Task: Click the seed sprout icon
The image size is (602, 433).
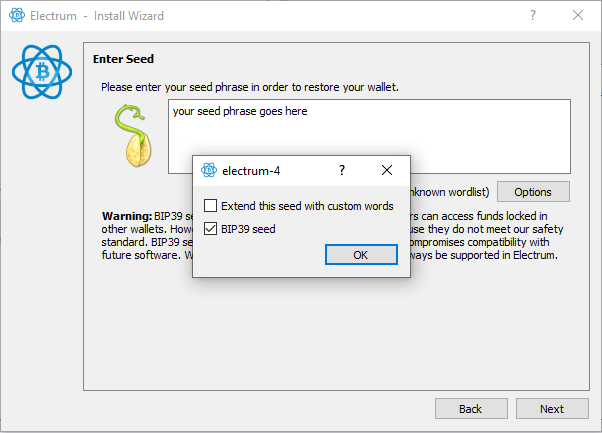Action: click(133, 136)
